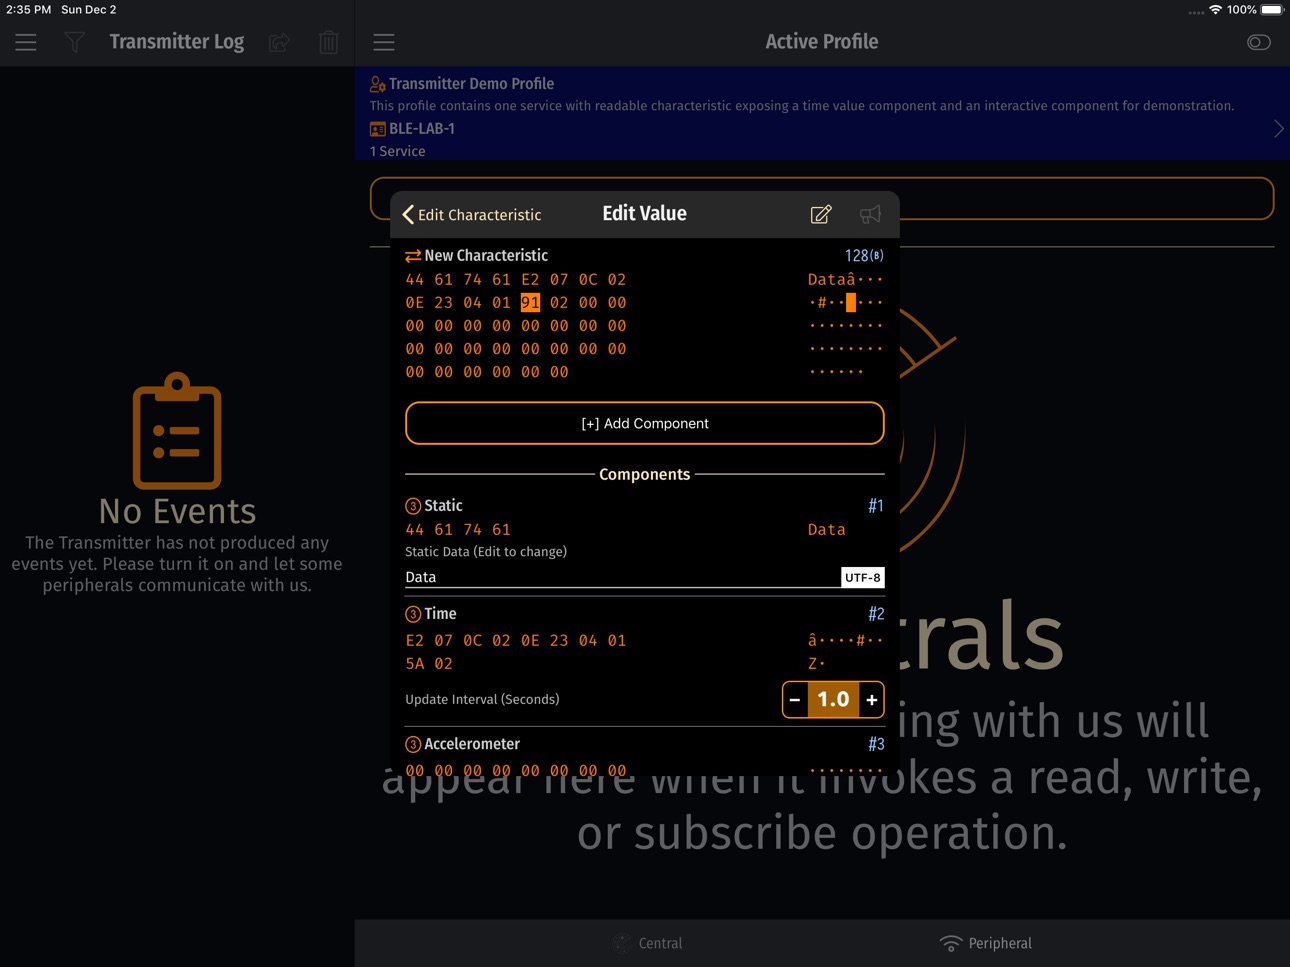Click the New Characteristic arrows icon
Screen dimensions: 1290x967
(413, 256)
